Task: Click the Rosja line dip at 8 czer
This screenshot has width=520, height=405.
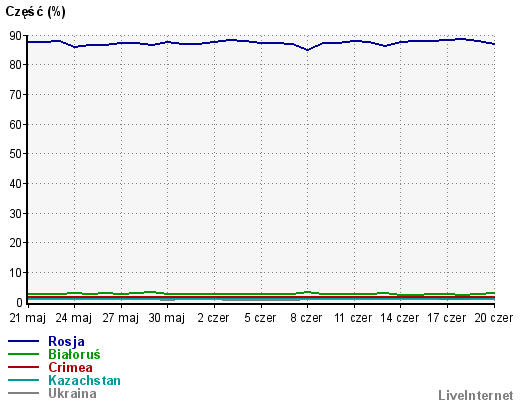Action: coord(307,50)
